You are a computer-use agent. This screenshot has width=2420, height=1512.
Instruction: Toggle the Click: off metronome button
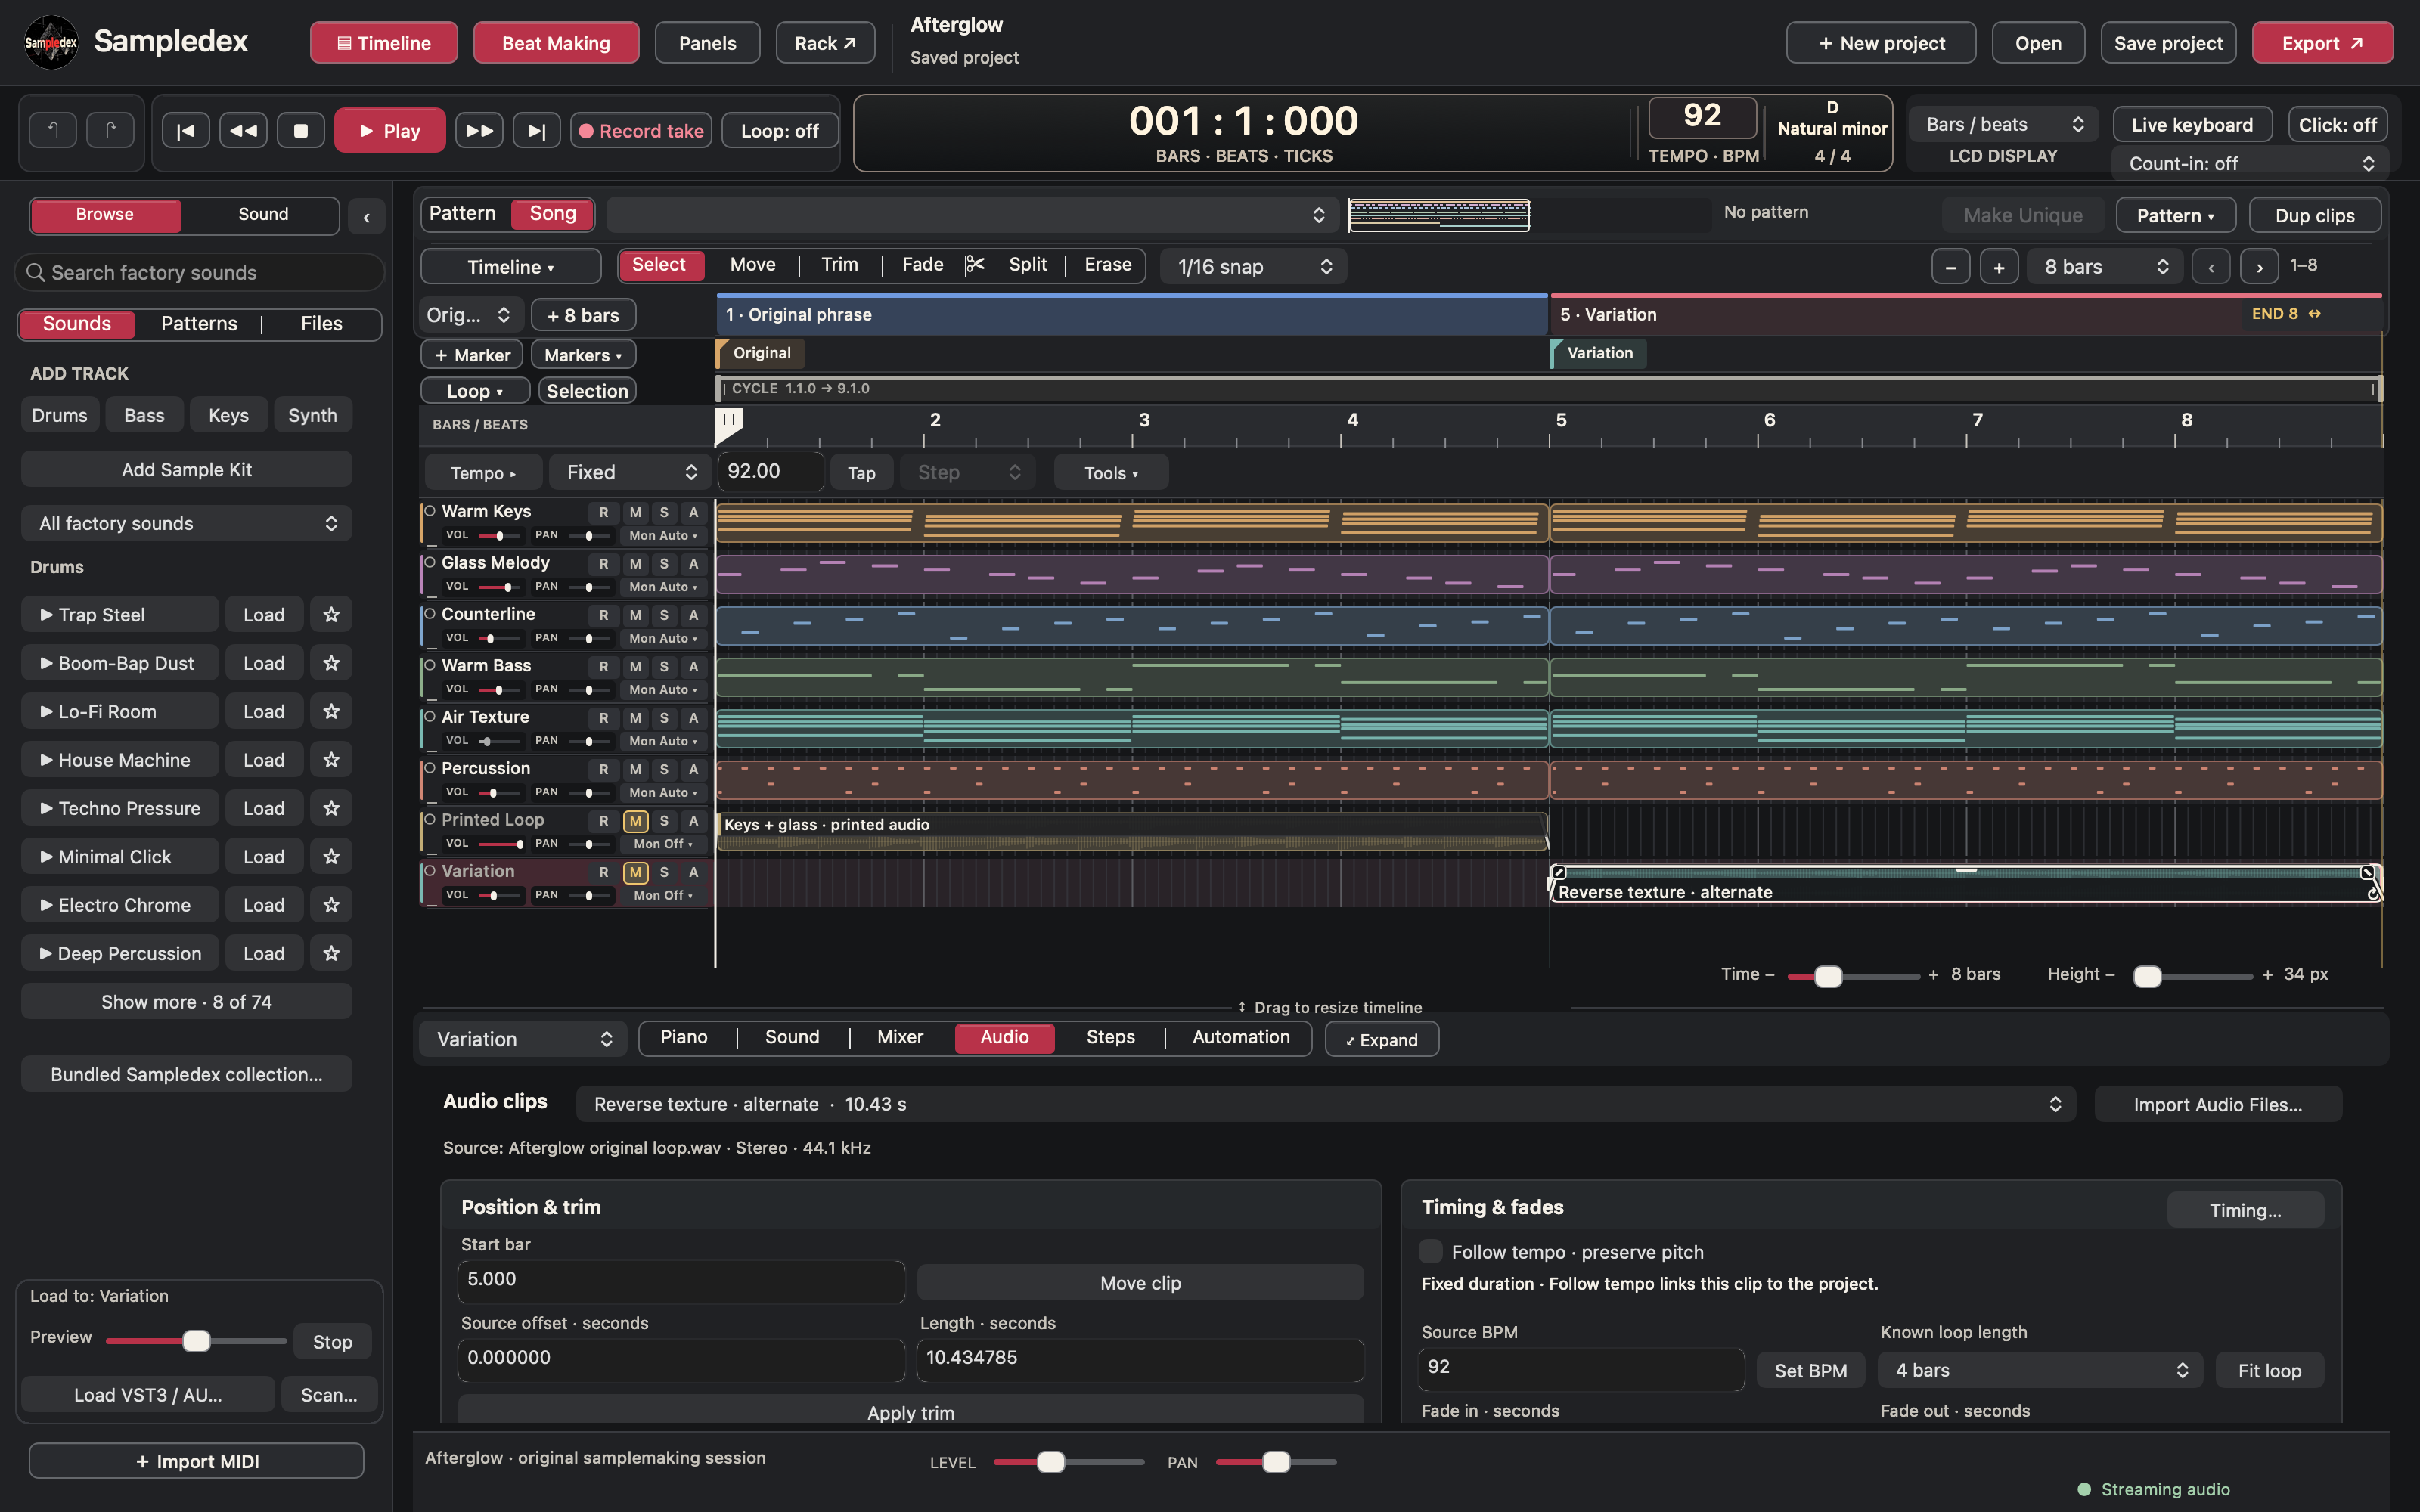click(x=2337, y=125)
